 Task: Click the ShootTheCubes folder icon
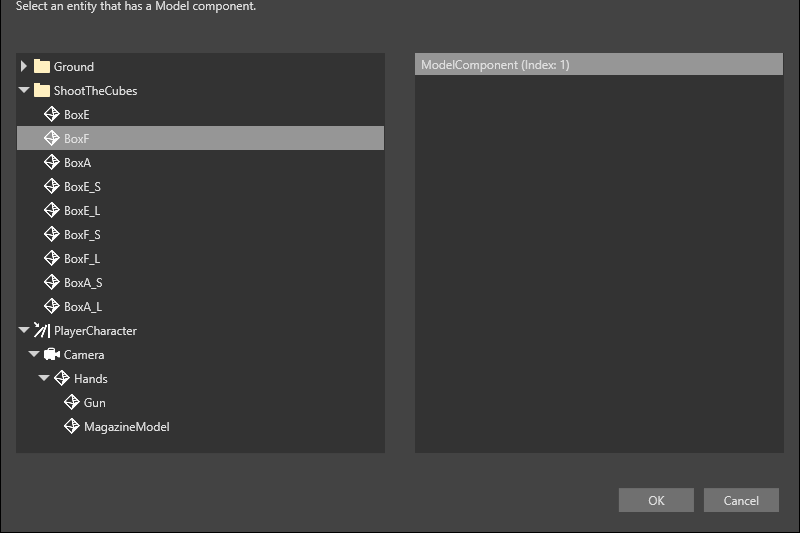42,90
